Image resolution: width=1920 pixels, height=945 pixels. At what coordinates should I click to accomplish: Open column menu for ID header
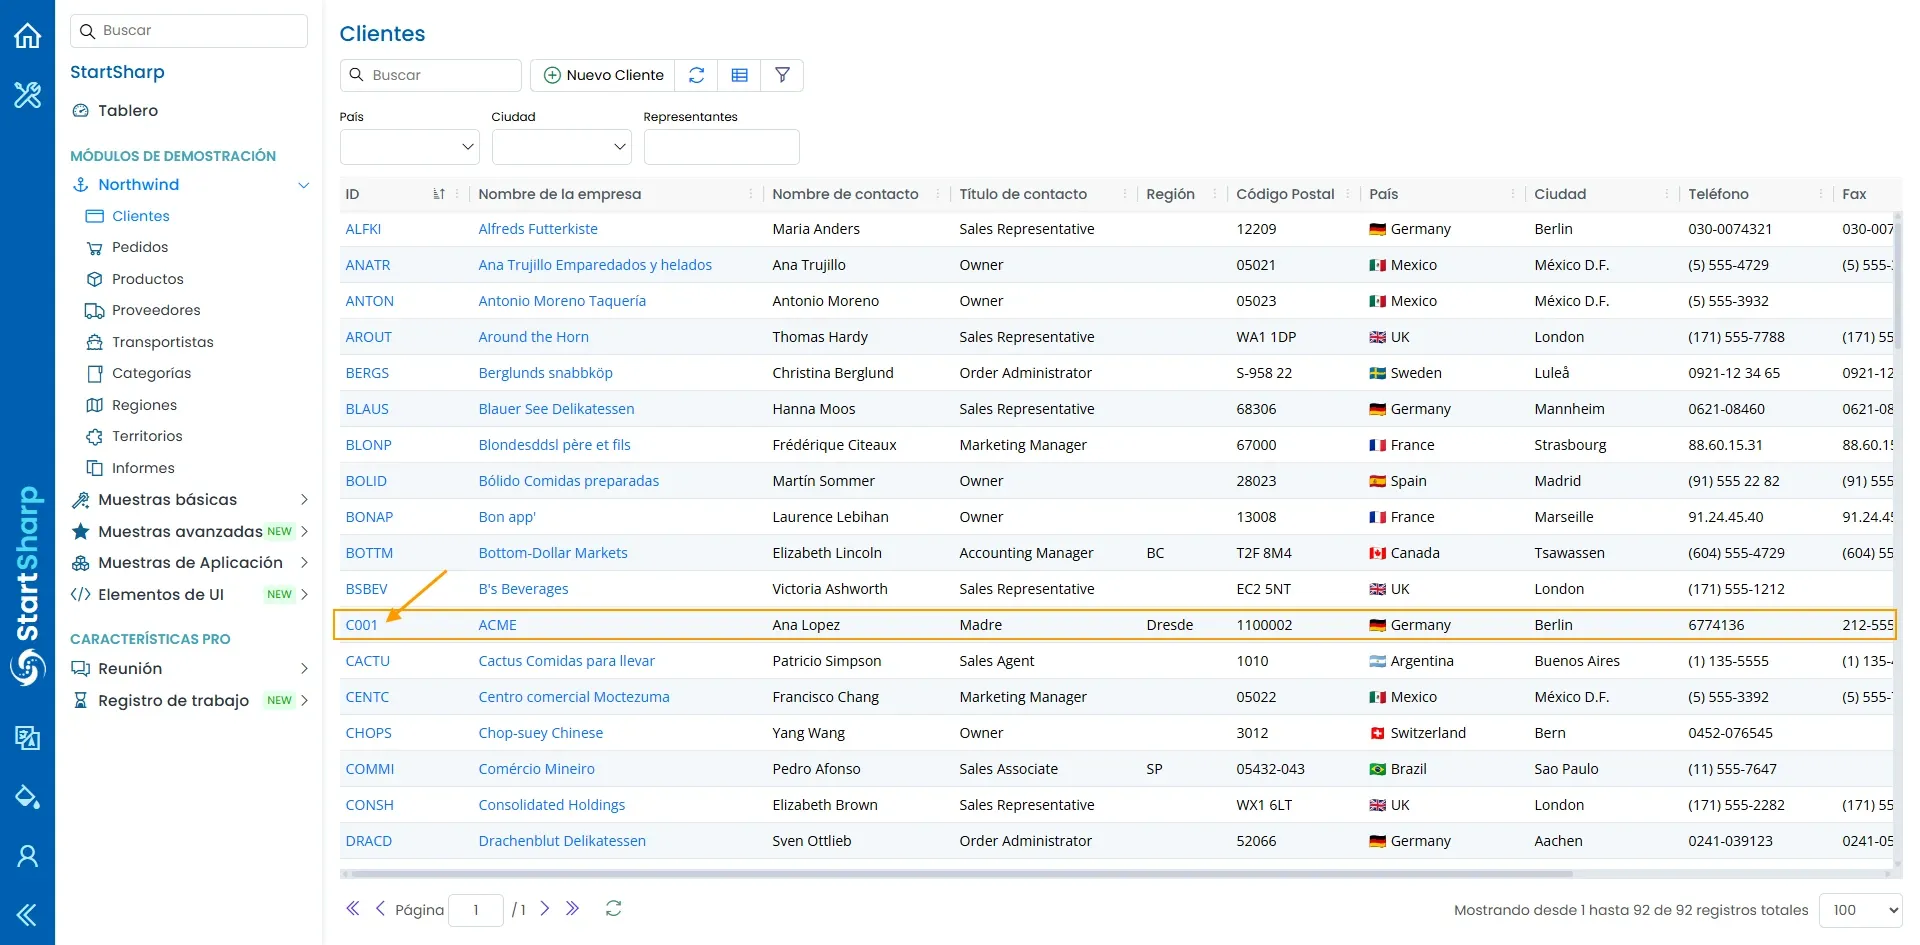457,194
